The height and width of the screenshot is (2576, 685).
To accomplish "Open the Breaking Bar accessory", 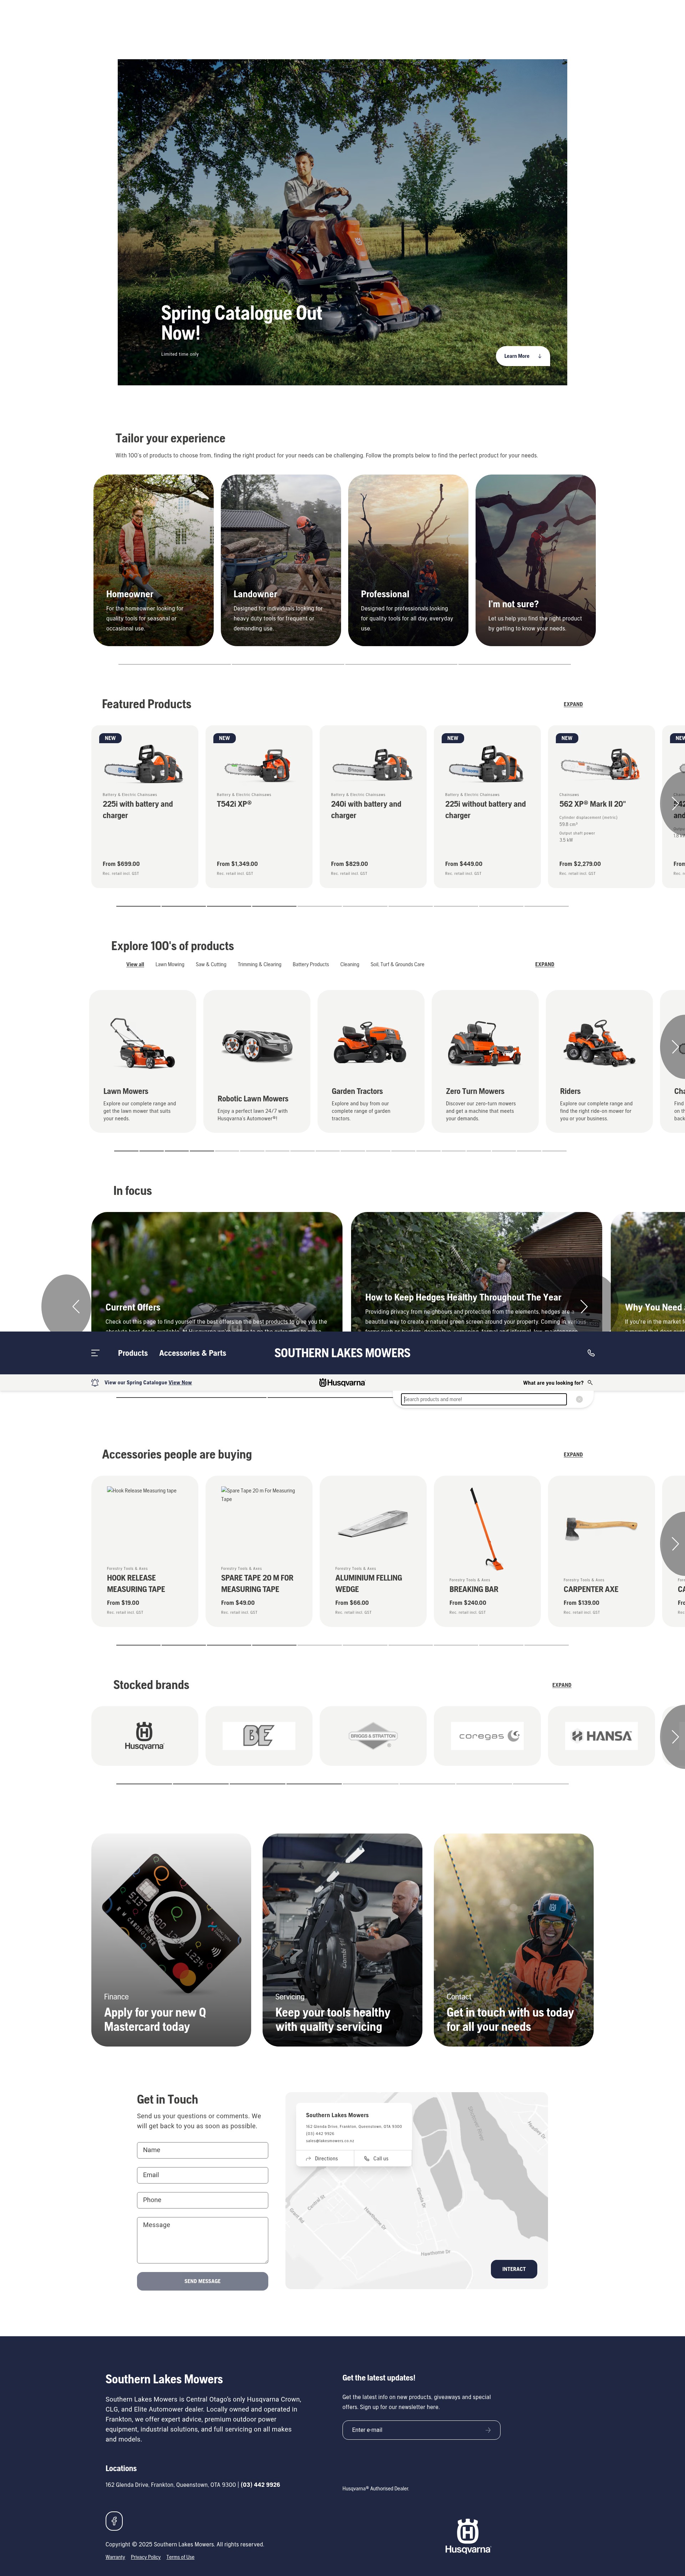I will point(487,1551).
